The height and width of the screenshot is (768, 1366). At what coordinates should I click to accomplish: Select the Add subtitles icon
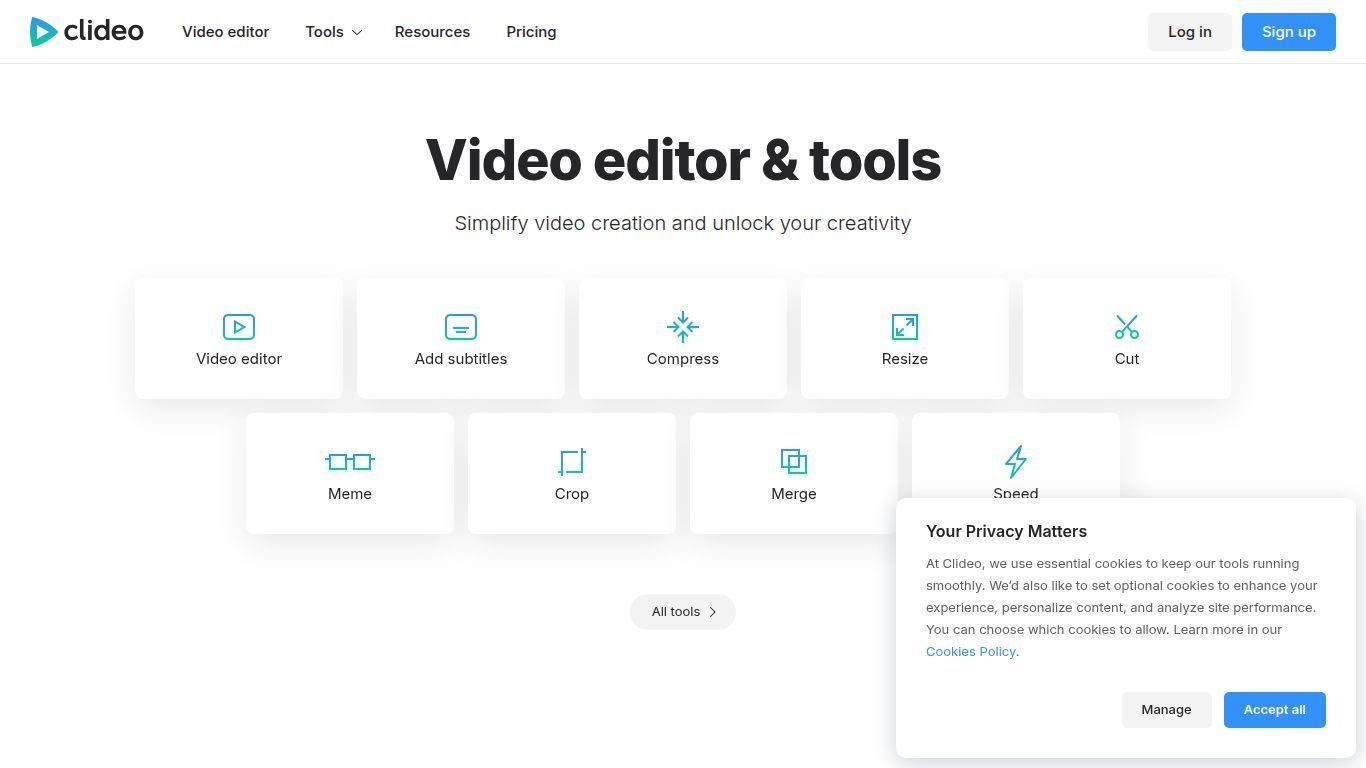461,327
